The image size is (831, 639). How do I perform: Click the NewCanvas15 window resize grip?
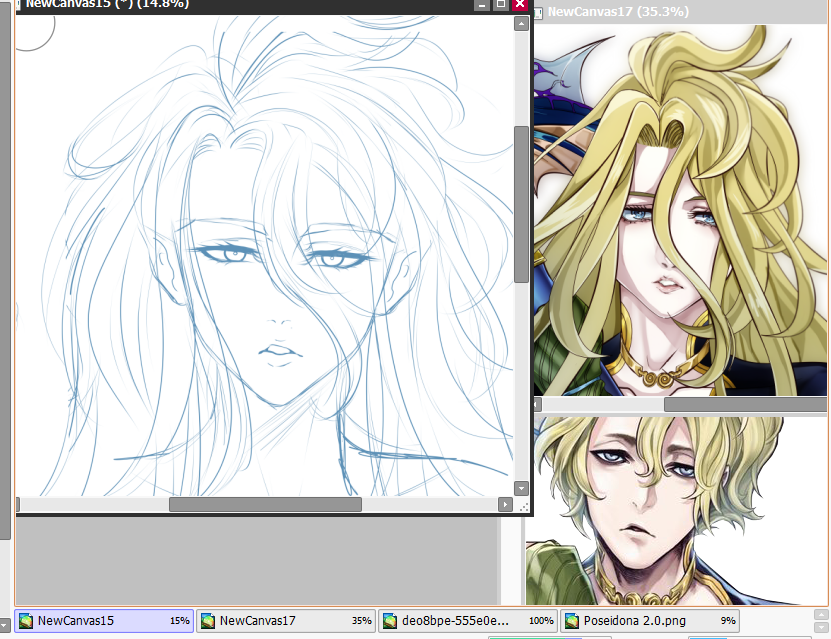pyautogui.click(x=524, y=507)
